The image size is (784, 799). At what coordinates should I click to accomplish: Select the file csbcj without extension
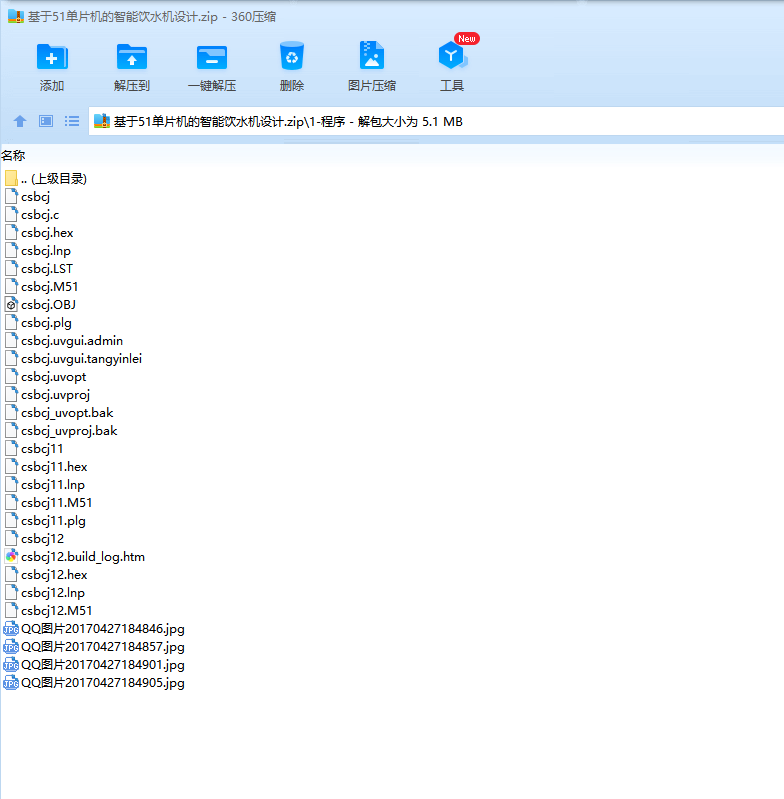28,197
